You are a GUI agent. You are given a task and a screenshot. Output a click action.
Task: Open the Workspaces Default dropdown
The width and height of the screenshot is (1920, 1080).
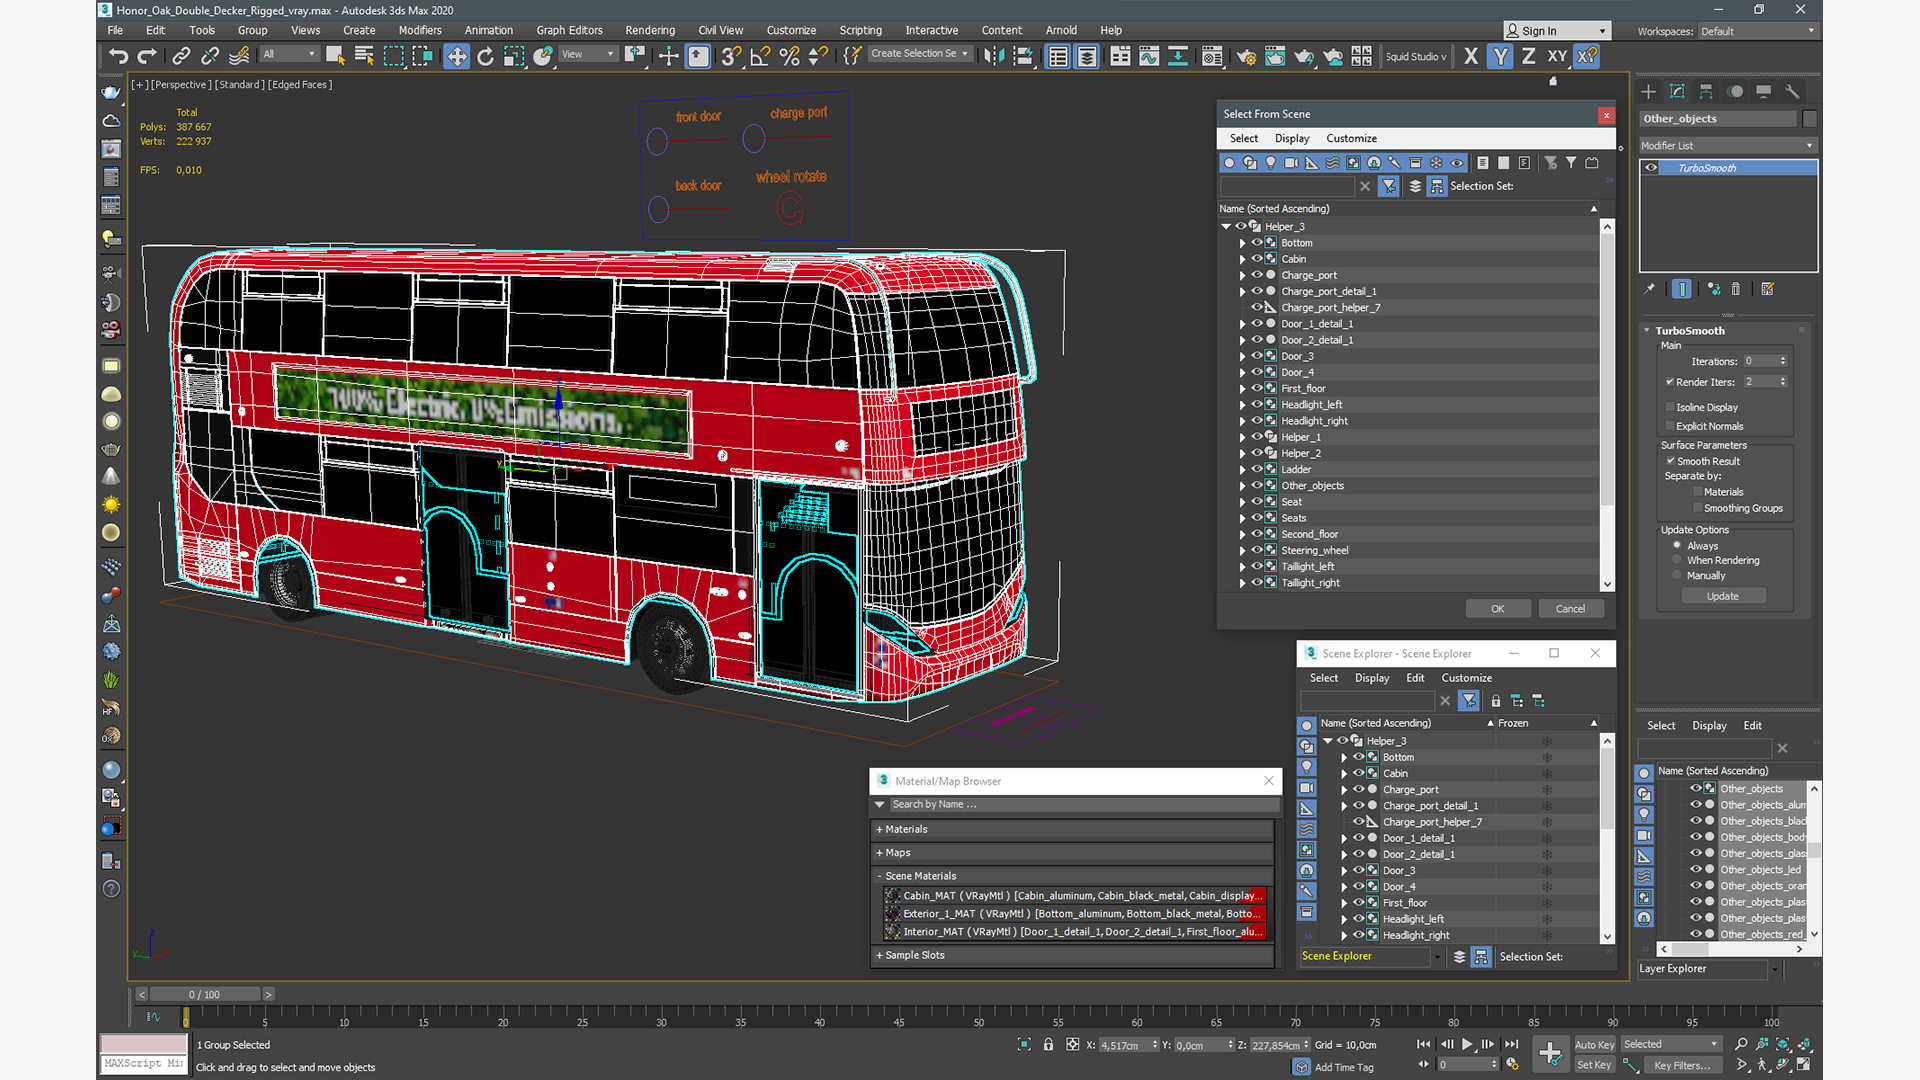(1757, 31)
